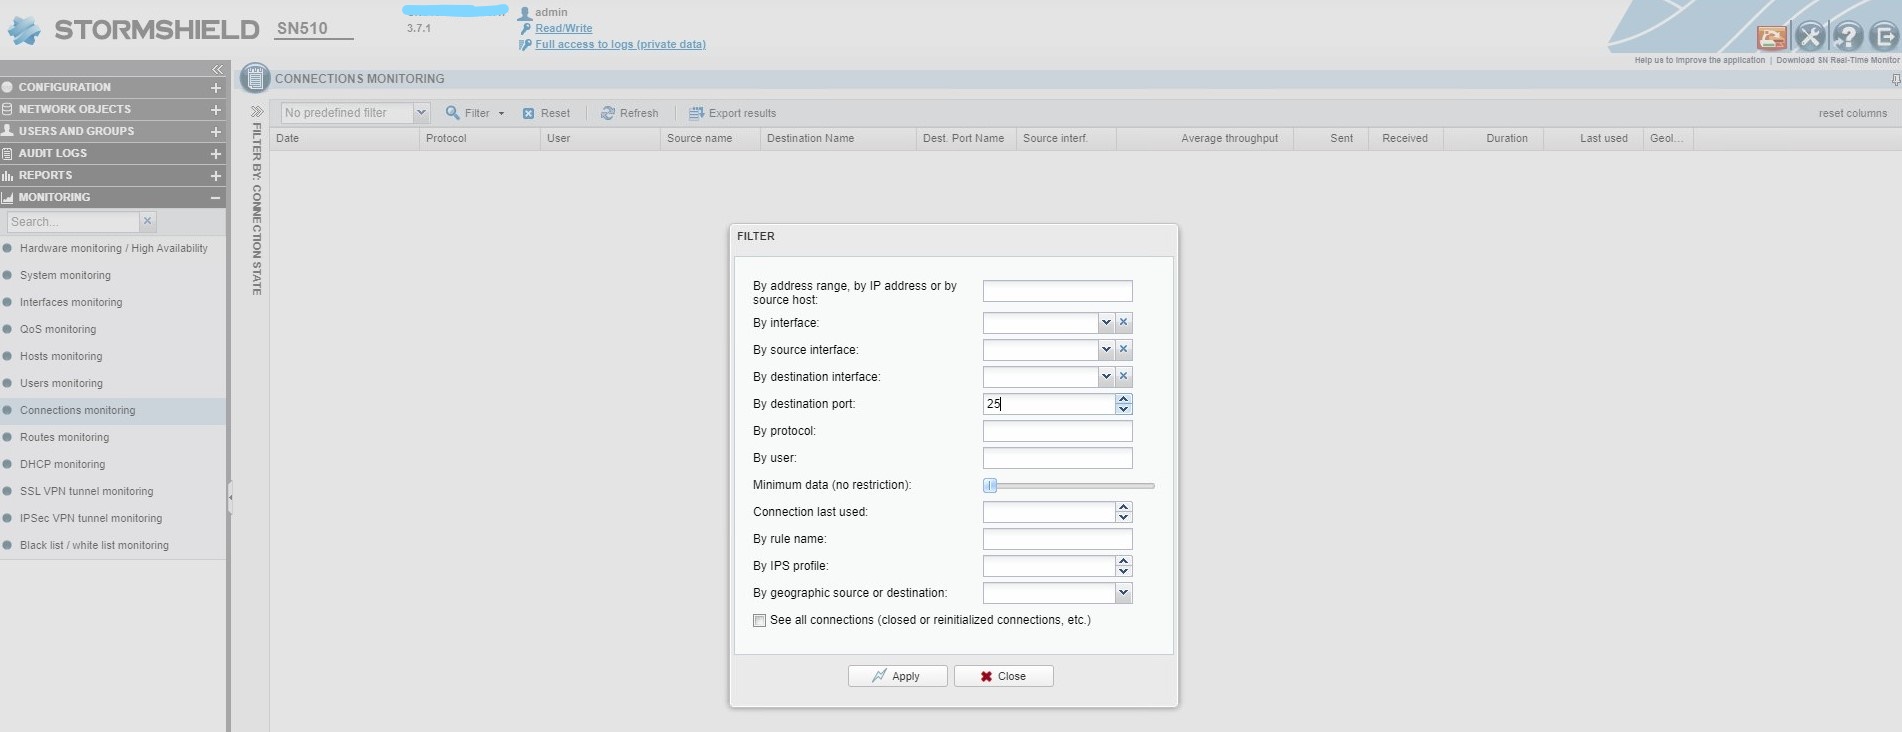Image resolution: width=1902 pixels, height=732 pixels.
Task: Open the Read/Write access link
Action: 563,28
